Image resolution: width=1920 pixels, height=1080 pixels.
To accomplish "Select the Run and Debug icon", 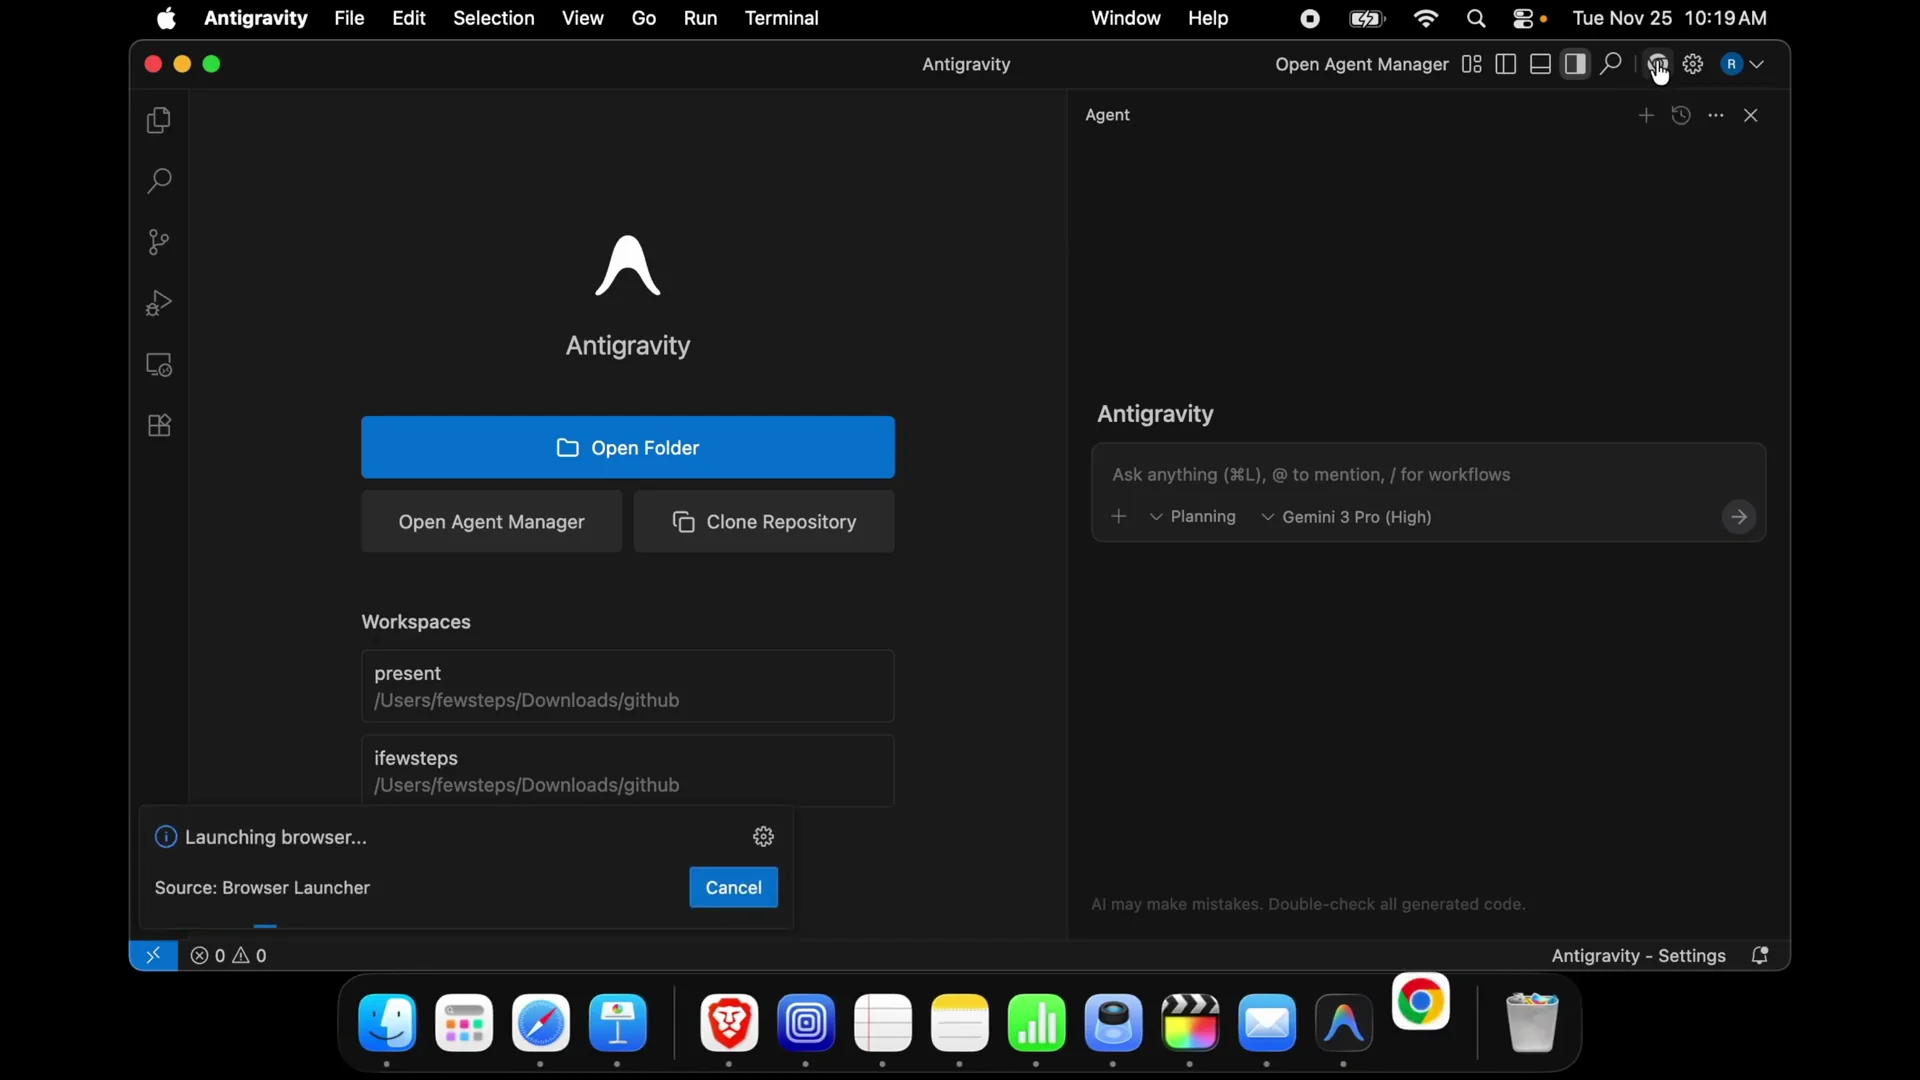I will tap(158, 303).
